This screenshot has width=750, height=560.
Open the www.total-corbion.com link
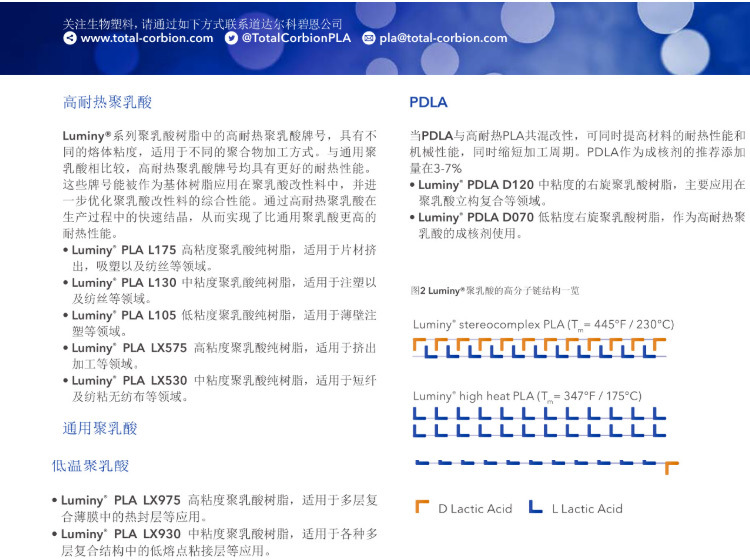147,38
